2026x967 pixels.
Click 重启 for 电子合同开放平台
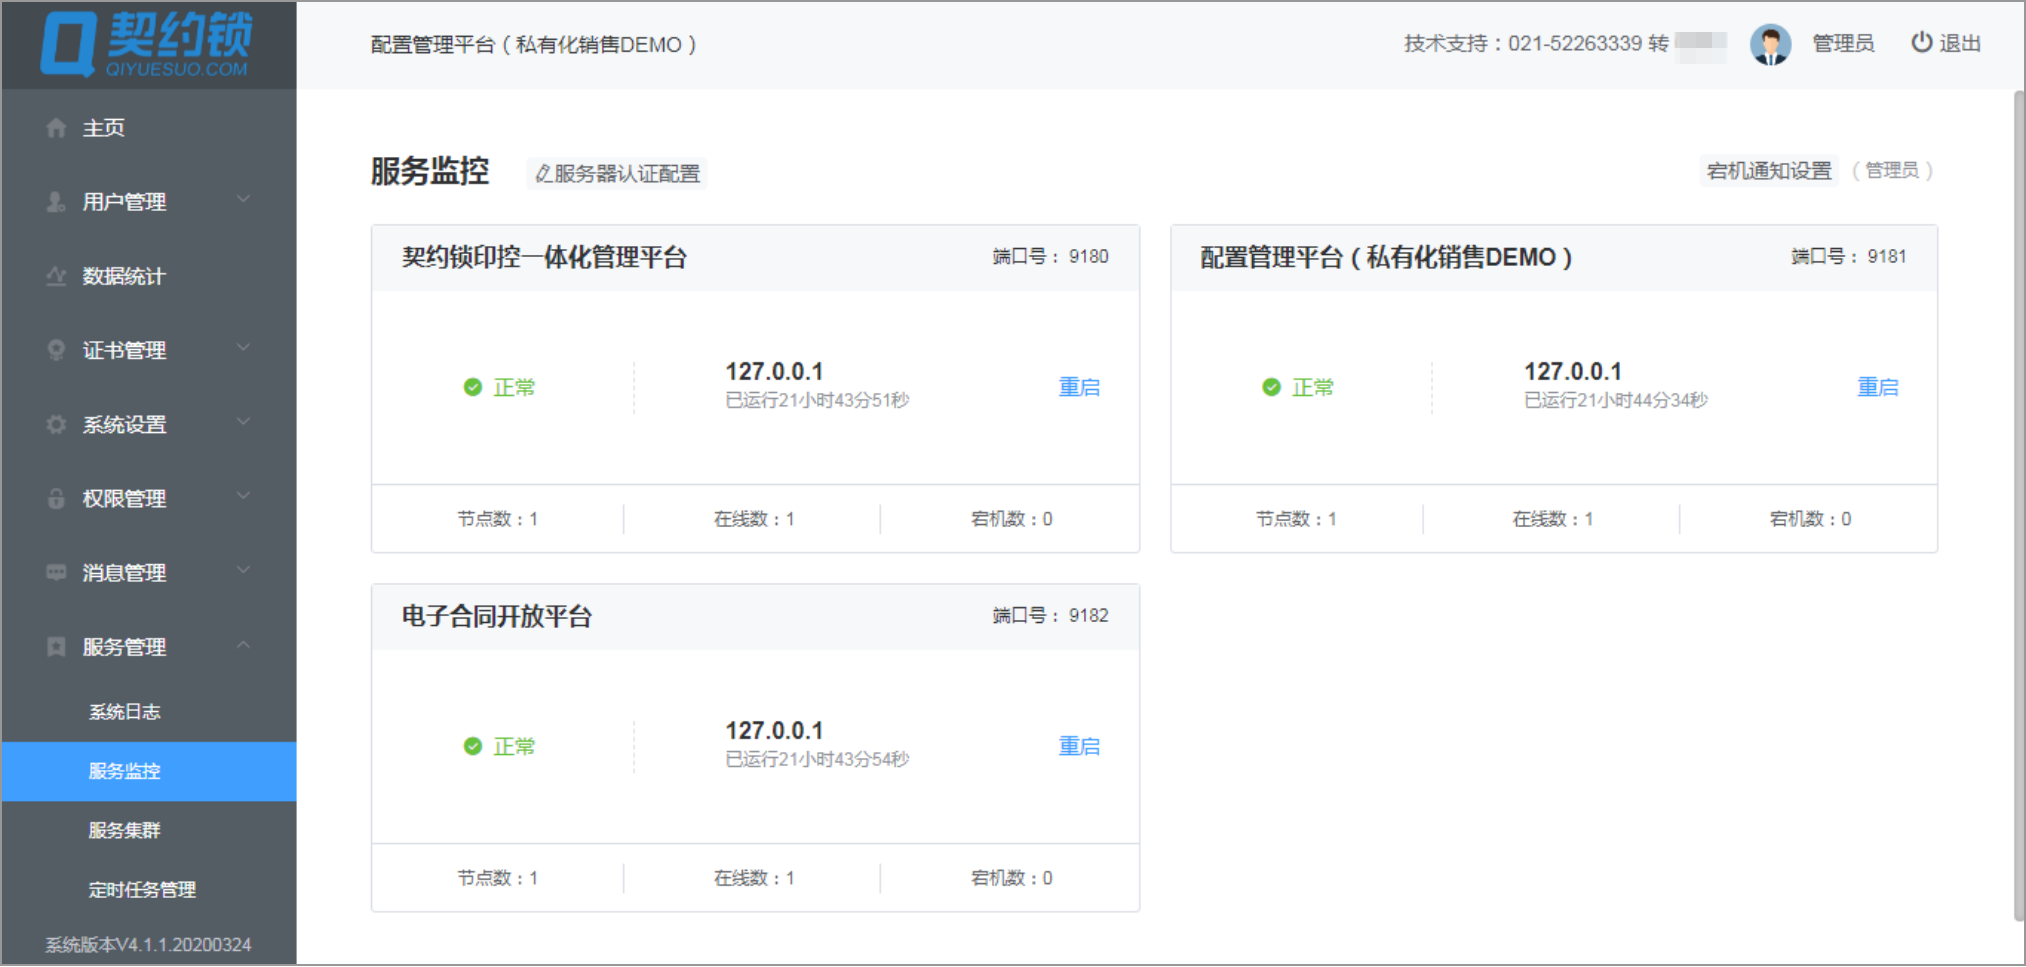[1079, 746]
